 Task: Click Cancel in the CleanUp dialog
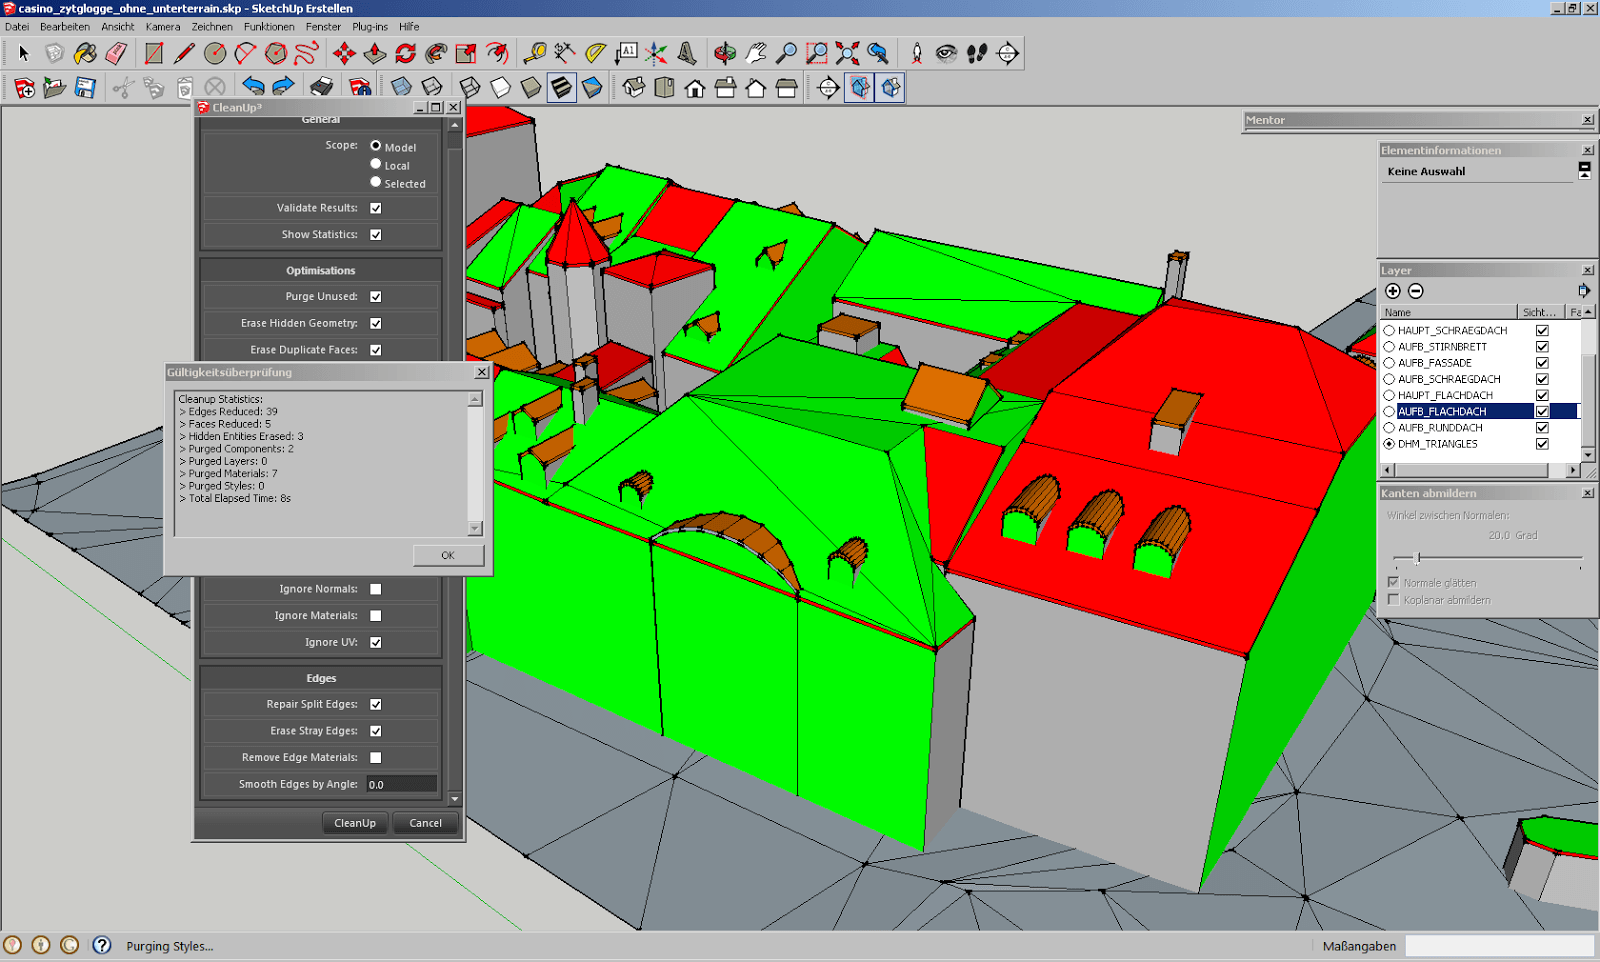click(x=425, y=823)
